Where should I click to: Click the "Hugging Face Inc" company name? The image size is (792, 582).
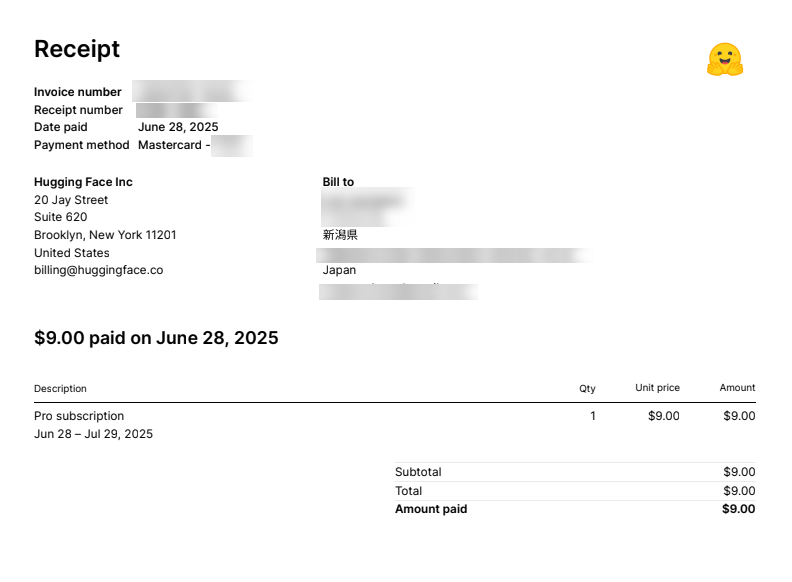pos(83,182)
